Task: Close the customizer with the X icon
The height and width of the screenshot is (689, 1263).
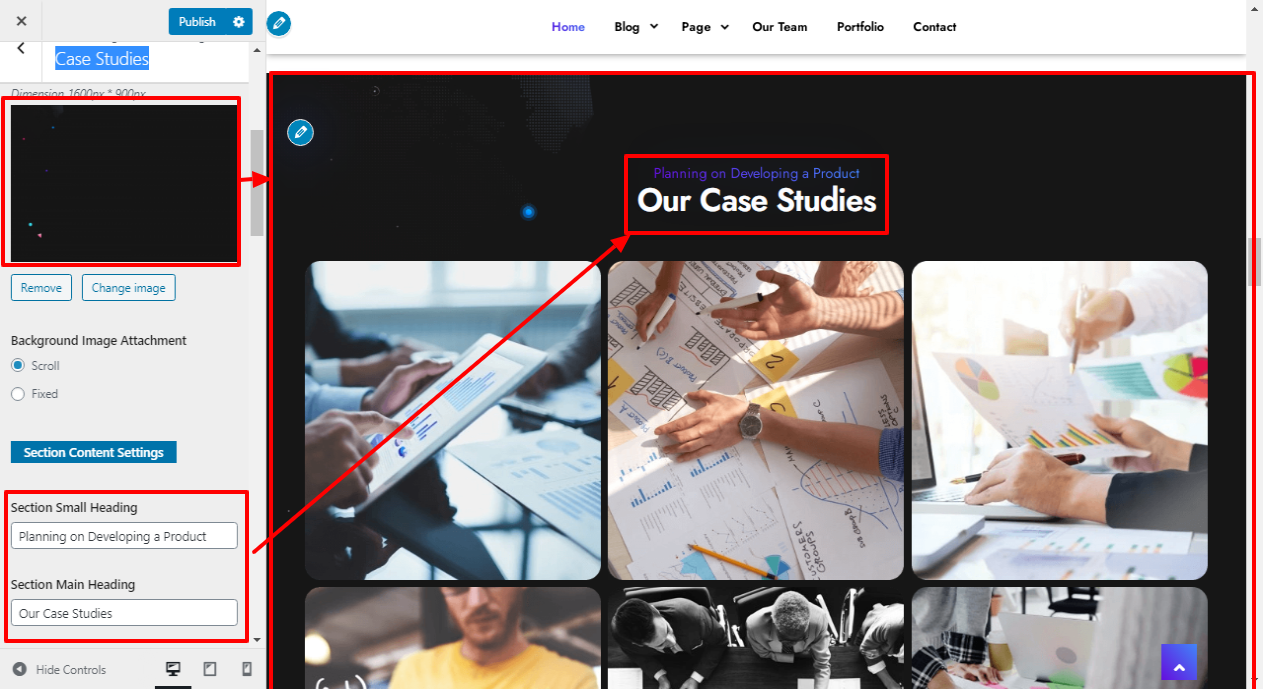Action: [x=21, y=21]
